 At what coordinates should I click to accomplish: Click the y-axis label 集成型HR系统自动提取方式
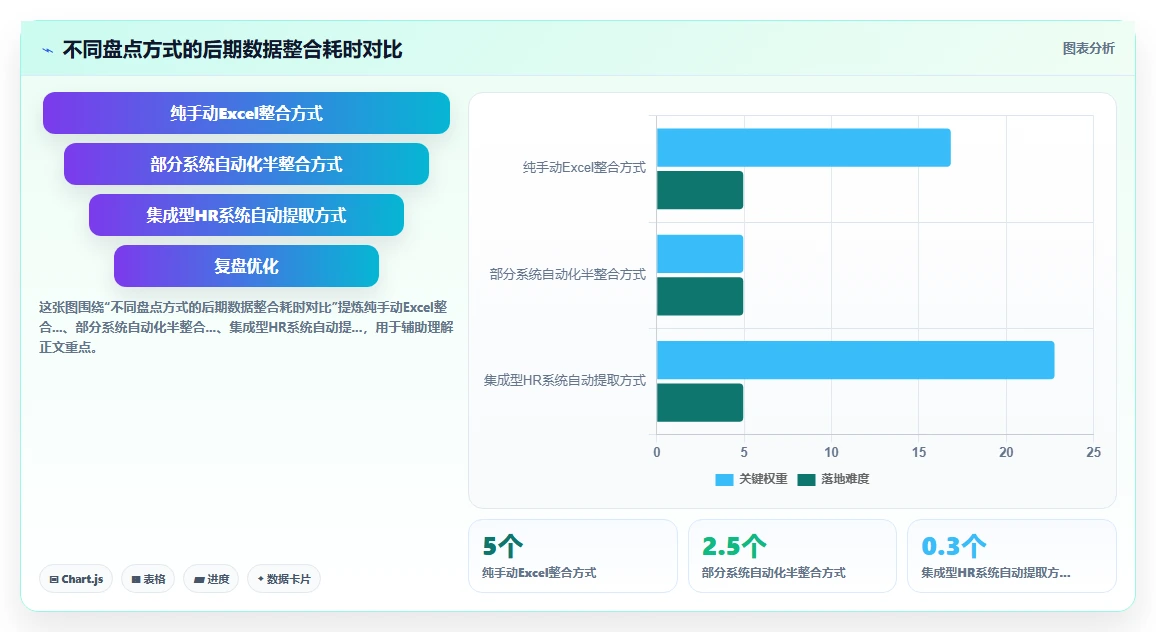[x=565, y=381]
